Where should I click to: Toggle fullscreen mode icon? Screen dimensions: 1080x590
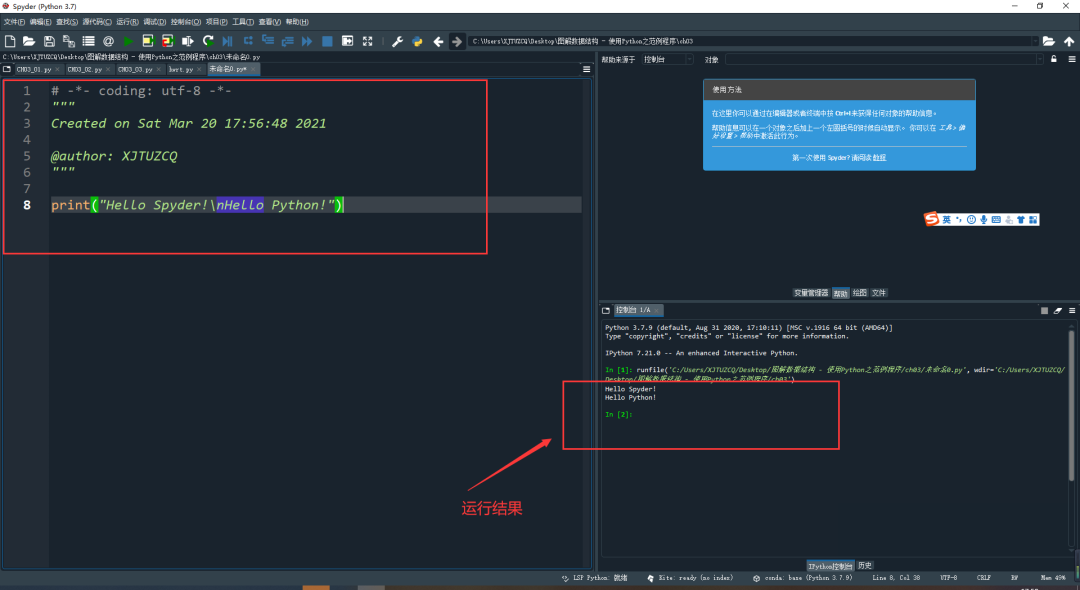(x=367, y=41)
